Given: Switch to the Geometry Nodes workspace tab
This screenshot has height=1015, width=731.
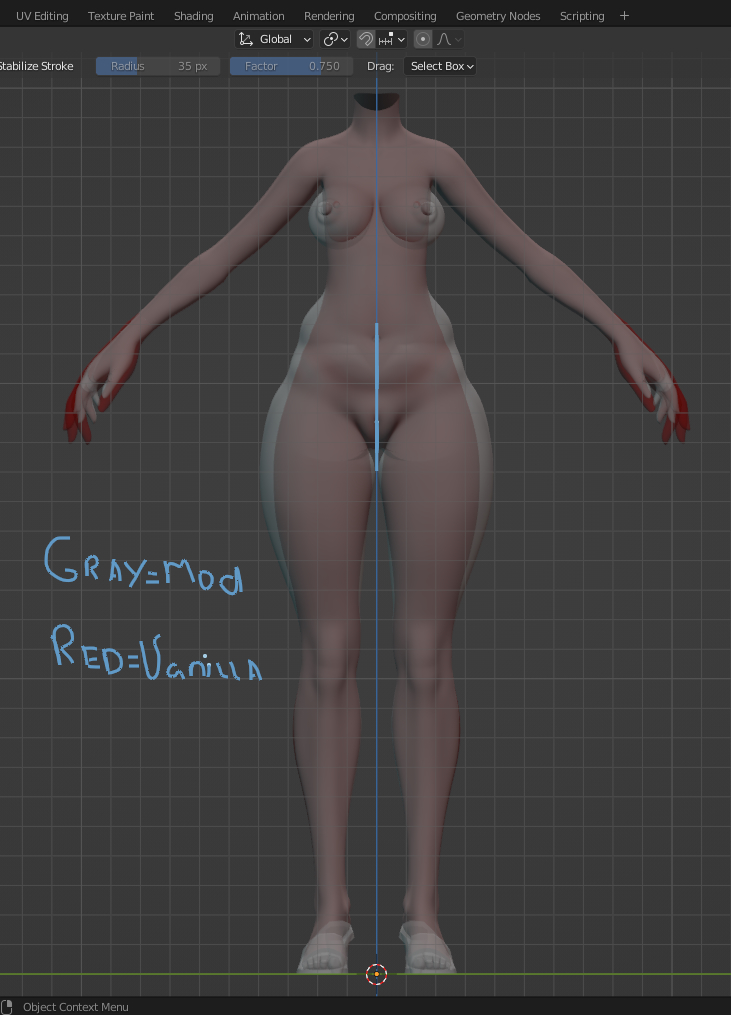Looking at the screenshot, I should click(498, 16).
